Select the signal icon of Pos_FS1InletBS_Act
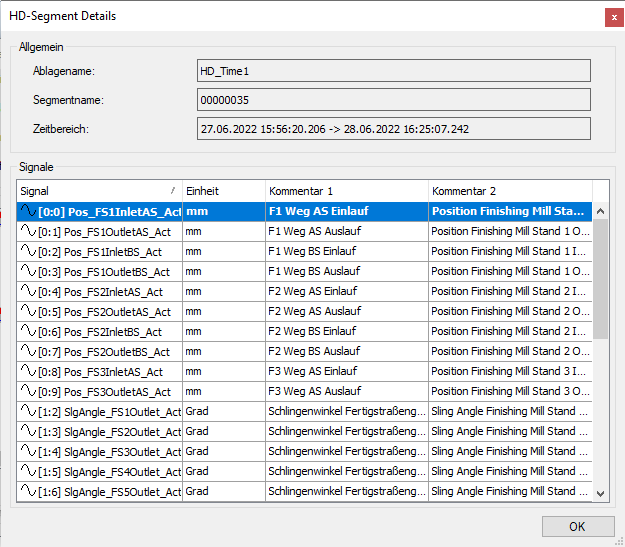The image size is (625, 547). [27, 251]
